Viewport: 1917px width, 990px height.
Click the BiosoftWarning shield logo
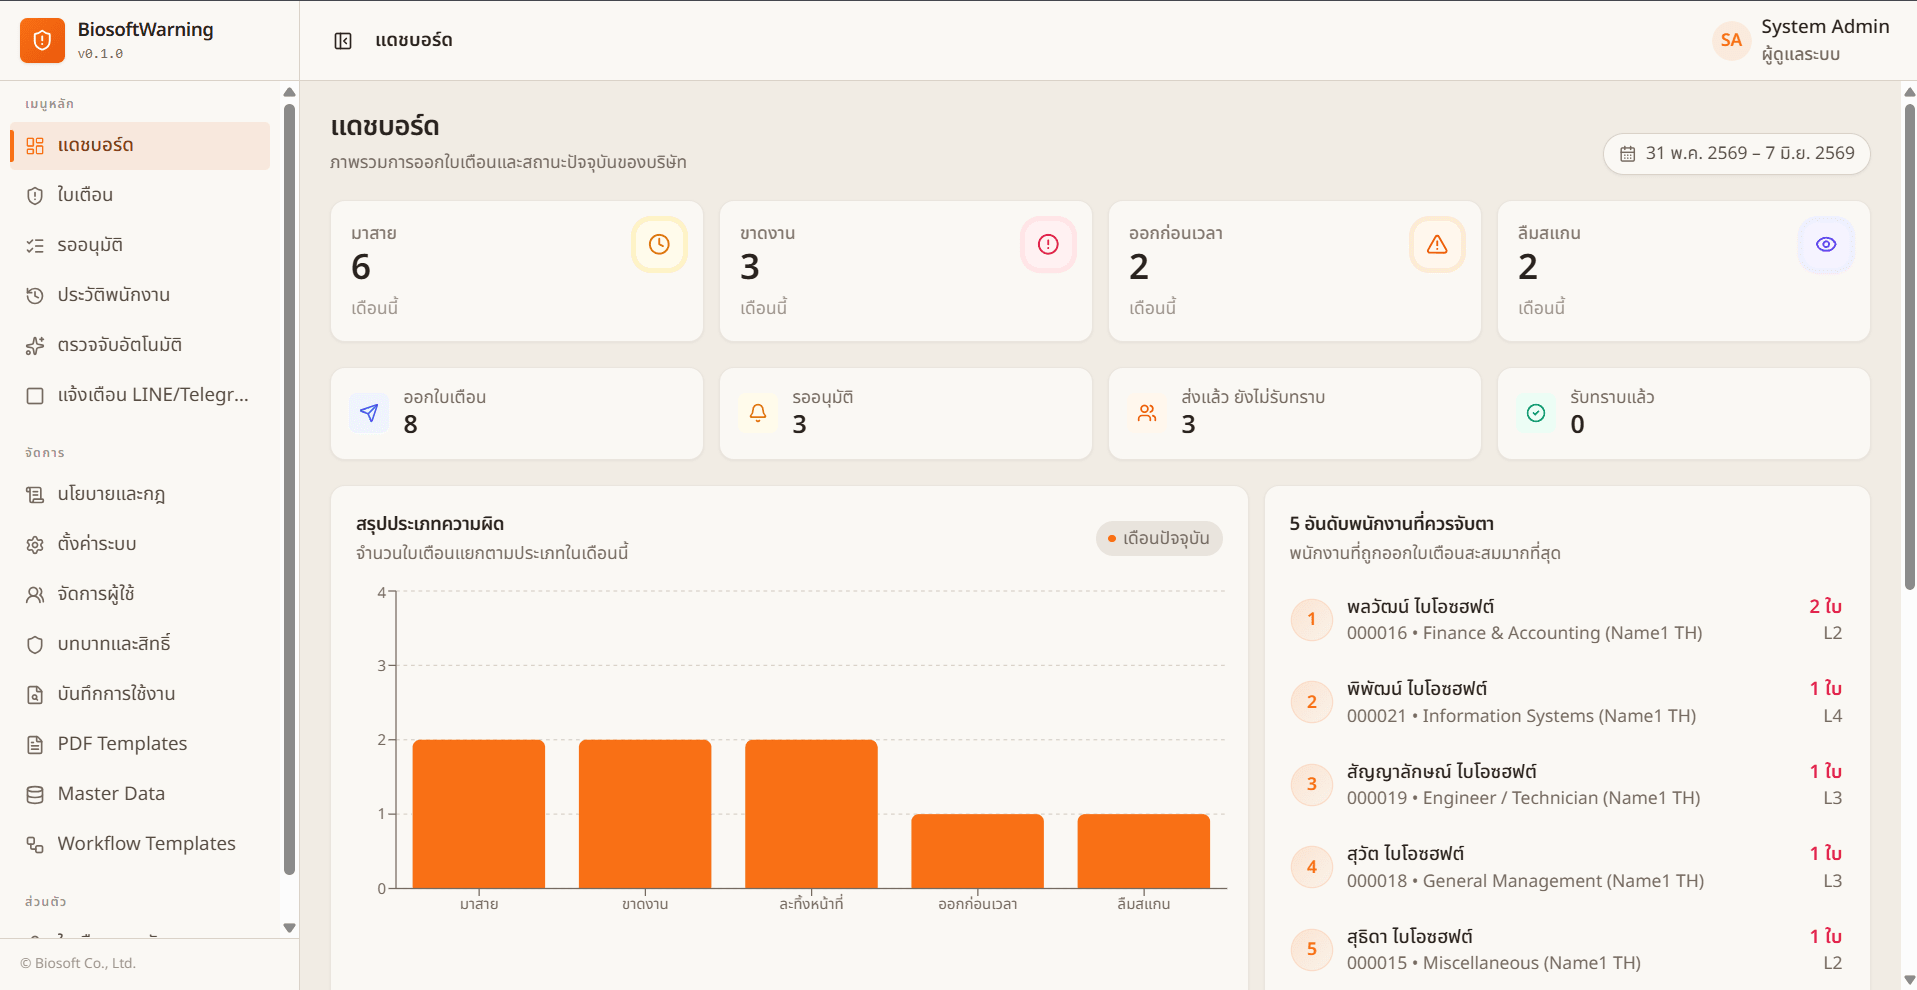[42, 40]
